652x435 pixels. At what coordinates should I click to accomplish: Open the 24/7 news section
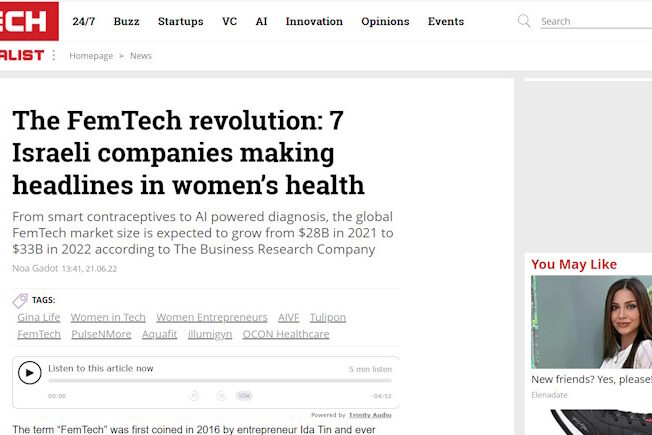(x=84, y=21)
